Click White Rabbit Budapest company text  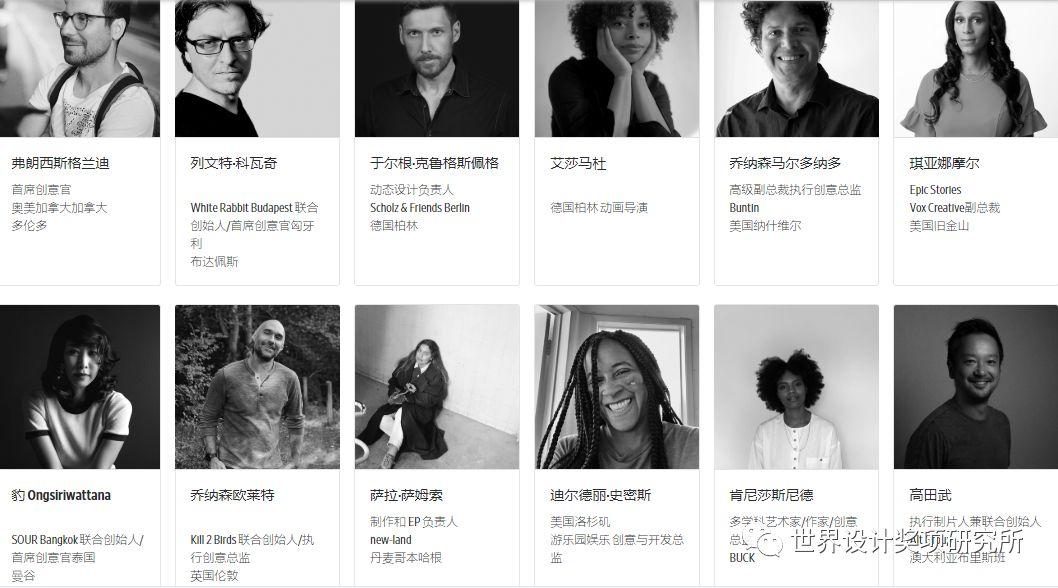(x=242, y=208)
